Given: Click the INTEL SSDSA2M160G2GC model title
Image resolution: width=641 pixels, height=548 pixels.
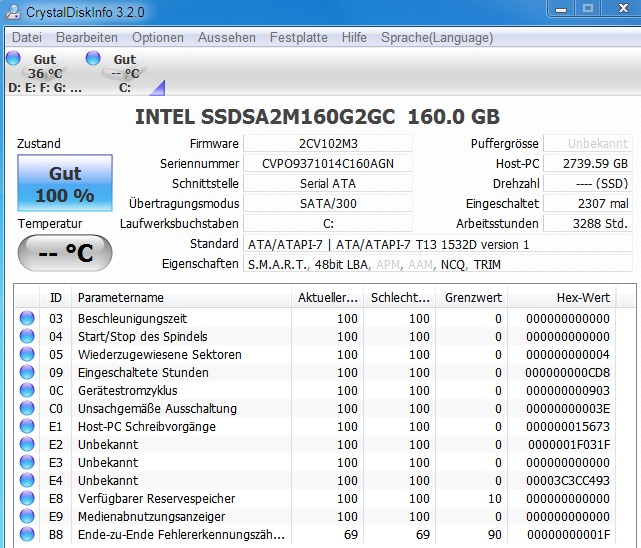Looking at the screenshot, I should pyautogui.click(x=317, y=117).
